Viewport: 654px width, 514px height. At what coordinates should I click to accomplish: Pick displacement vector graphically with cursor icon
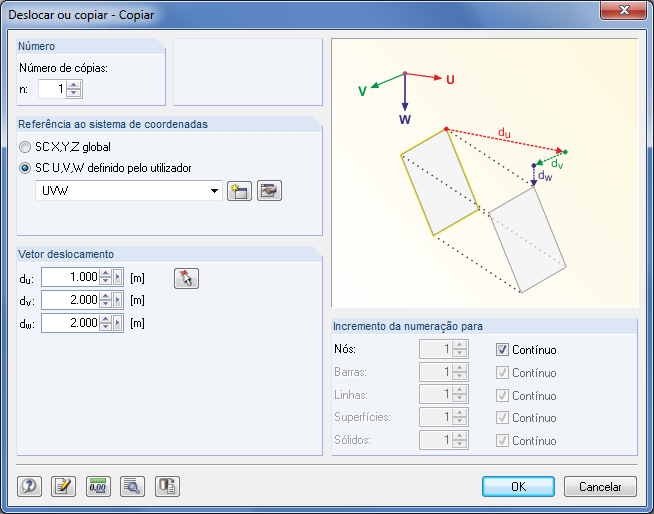(x=186, y=278)
